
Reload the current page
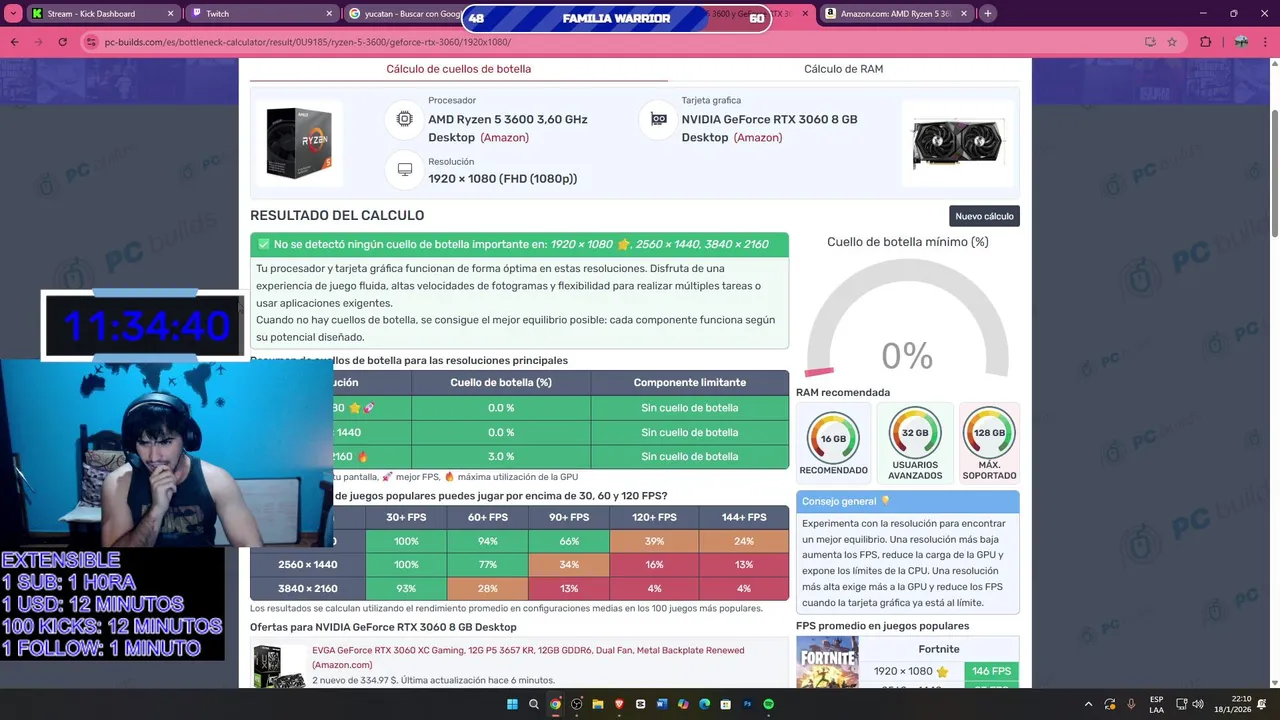tap(62, 42)
